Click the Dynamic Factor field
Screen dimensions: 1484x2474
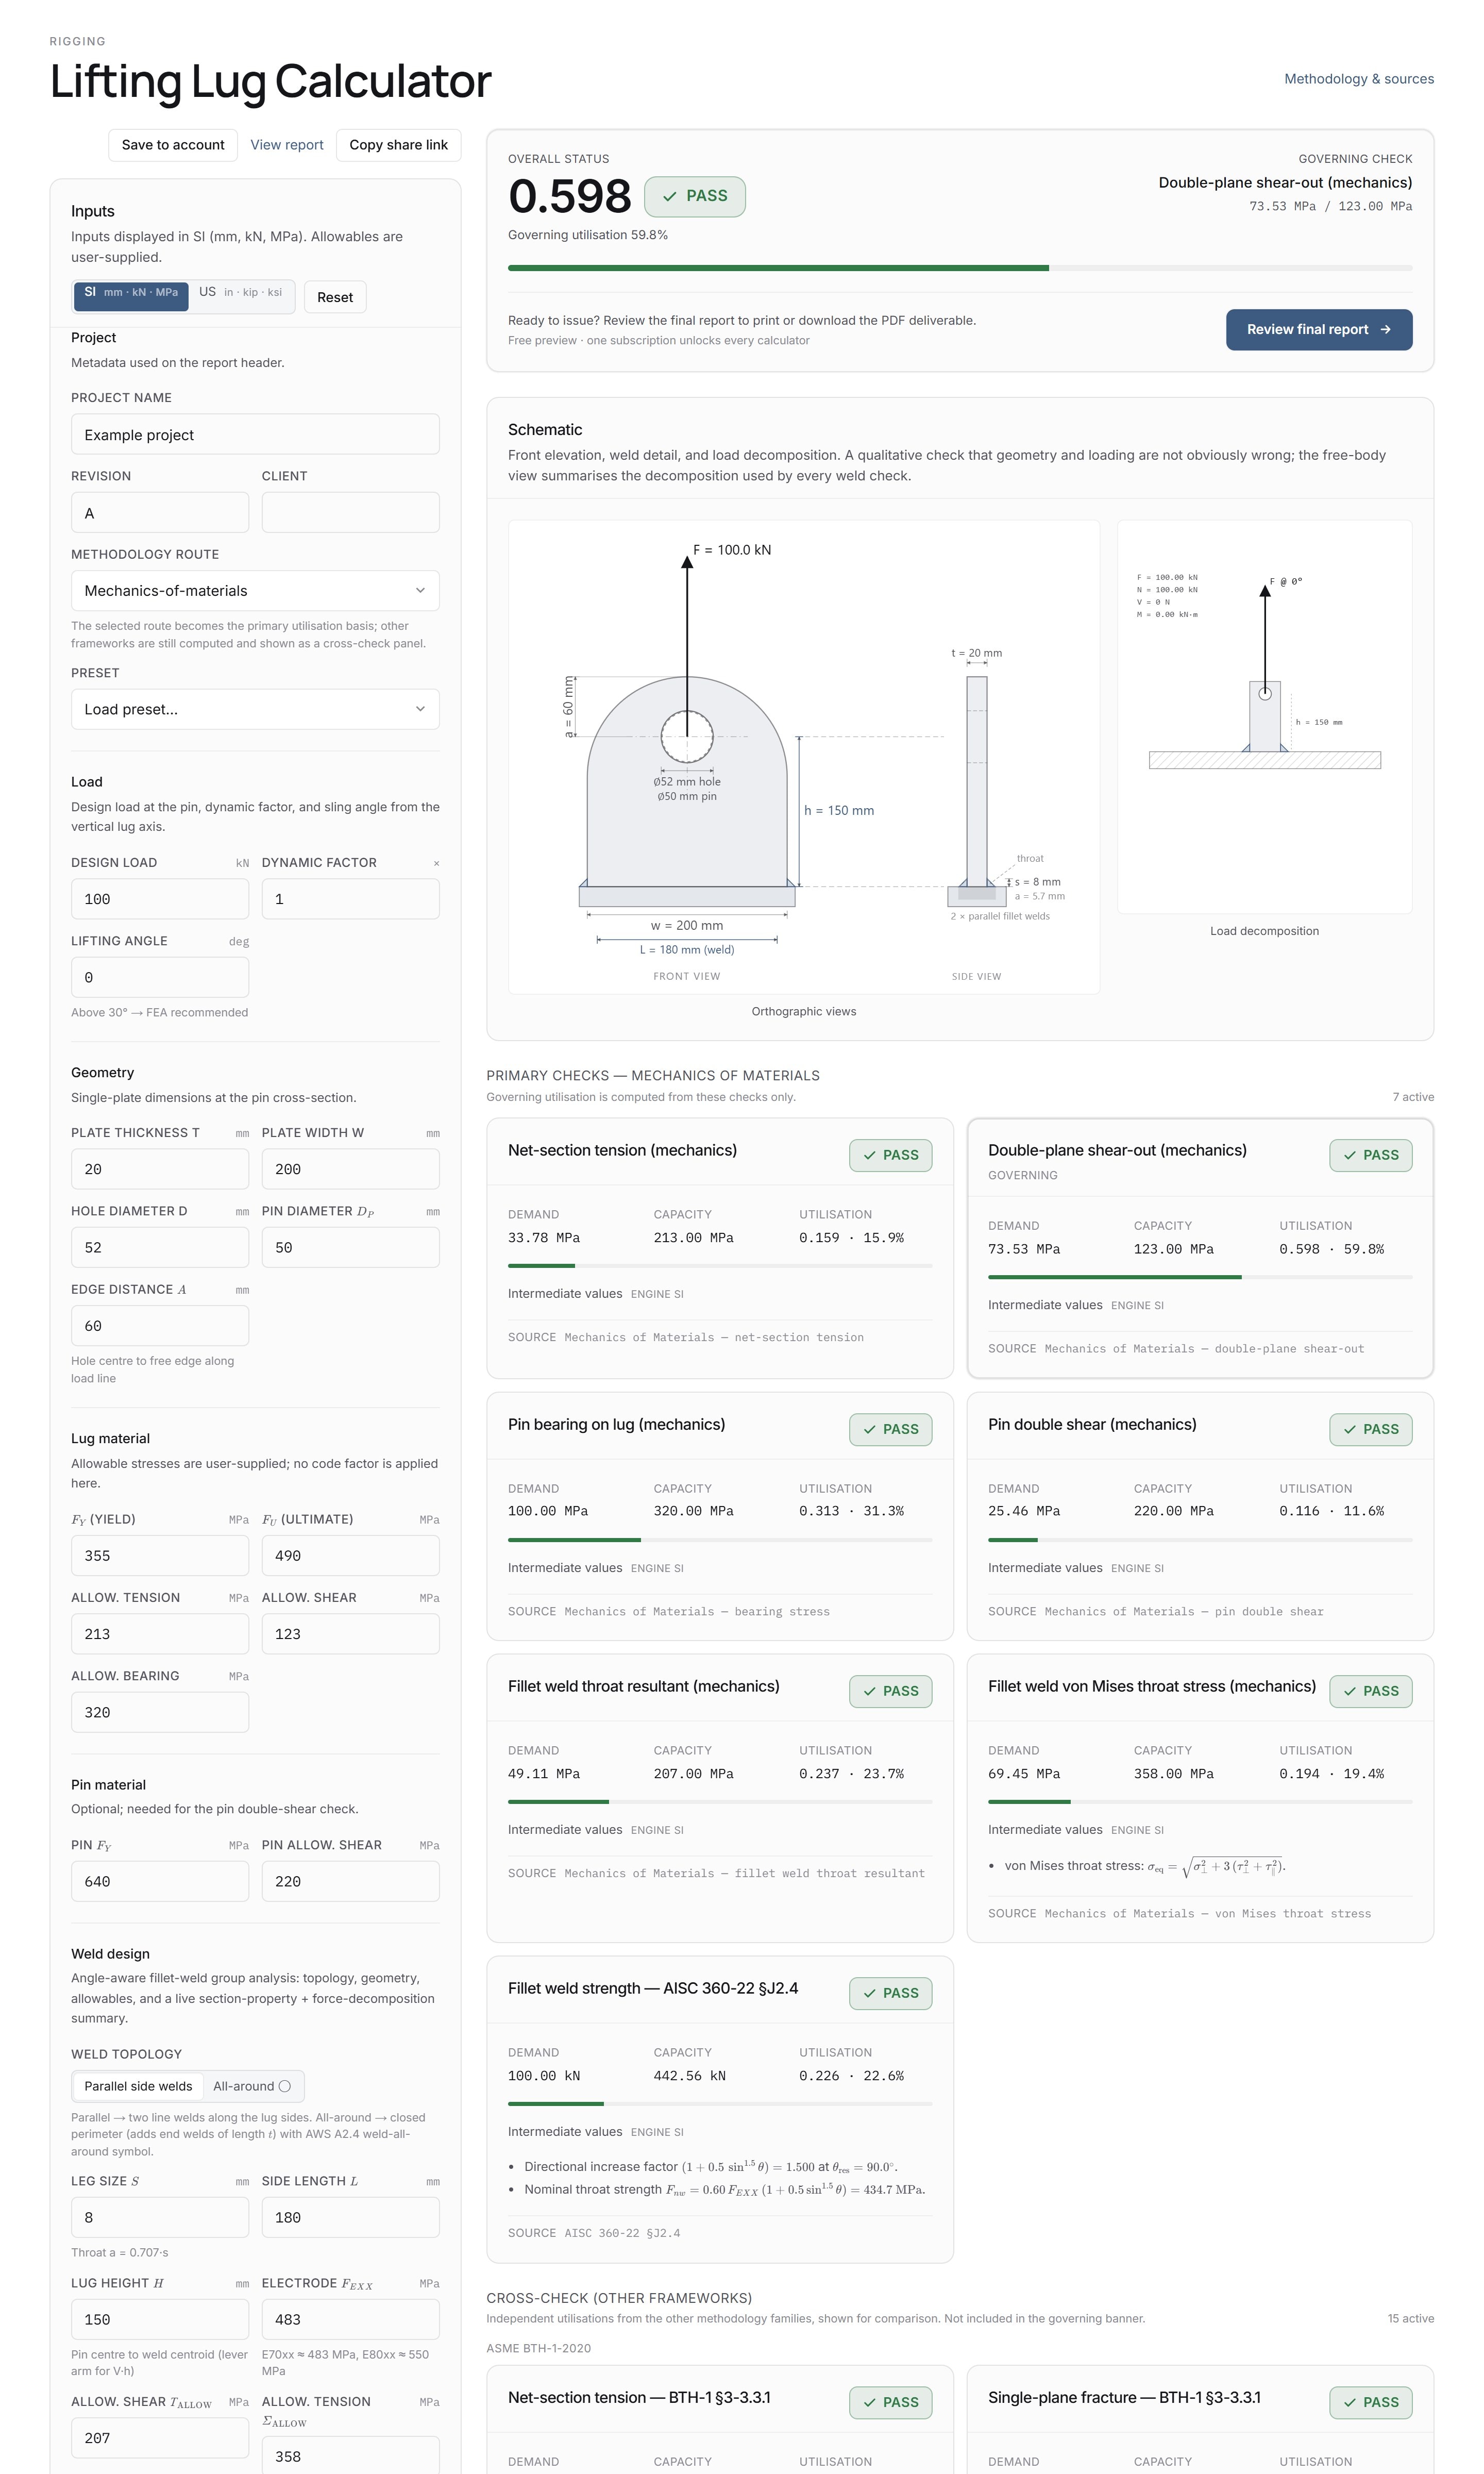click(x=350, y=899)
